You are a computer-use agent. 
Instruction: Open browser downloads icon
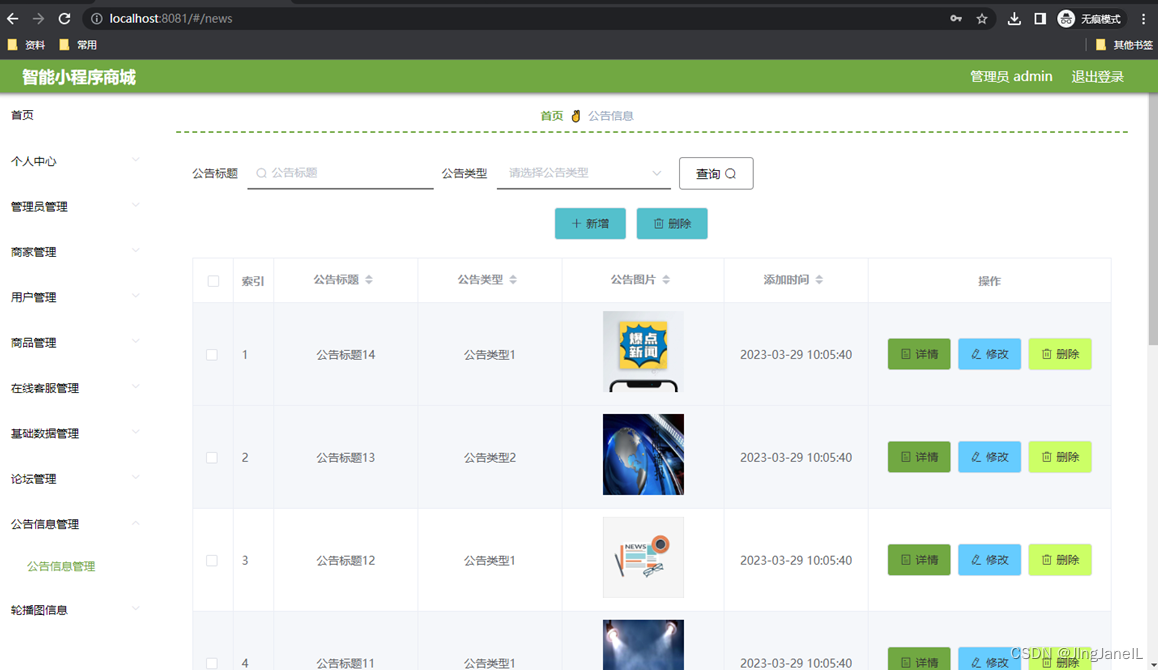(x=1014, y=18)
